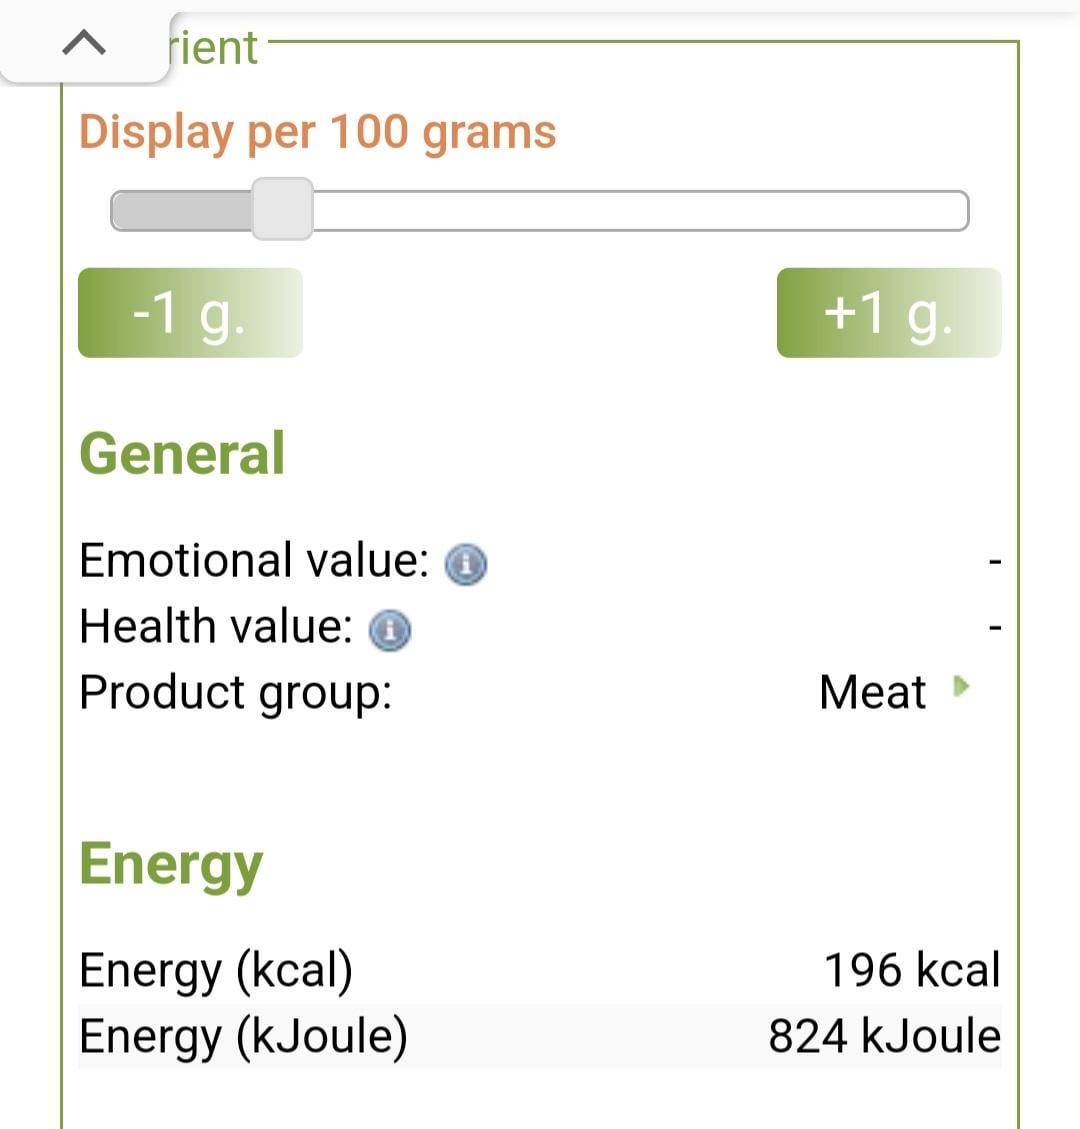Click the Energy section heading

171,865
